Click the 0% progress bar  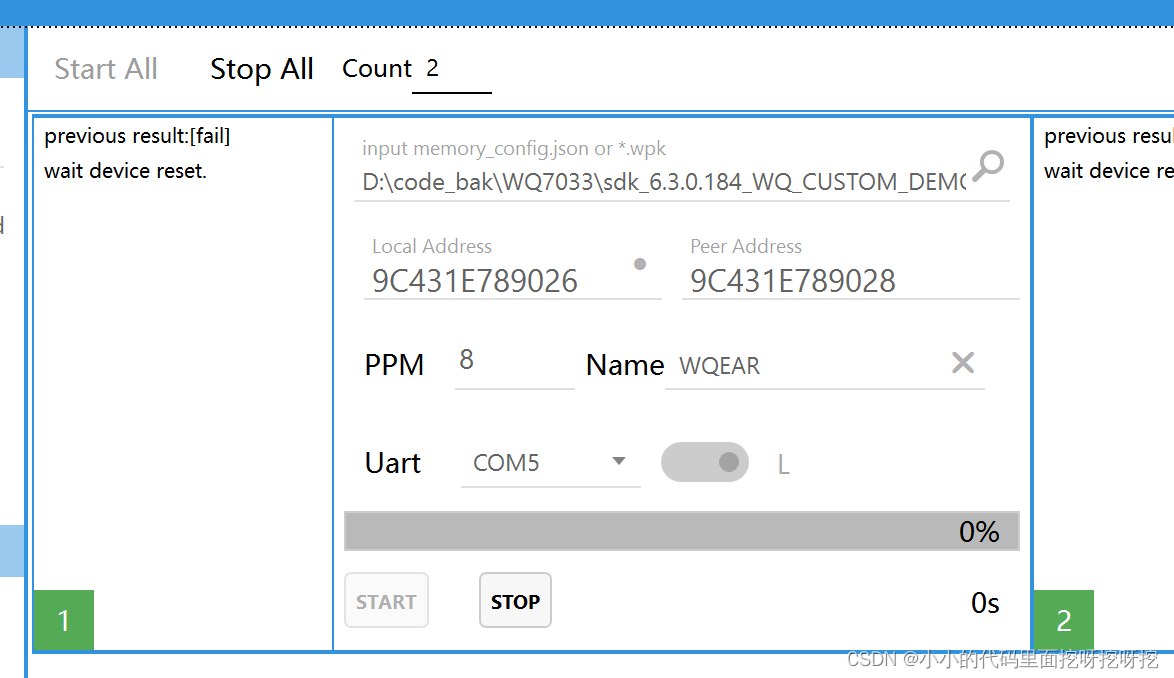coord(681,531)
